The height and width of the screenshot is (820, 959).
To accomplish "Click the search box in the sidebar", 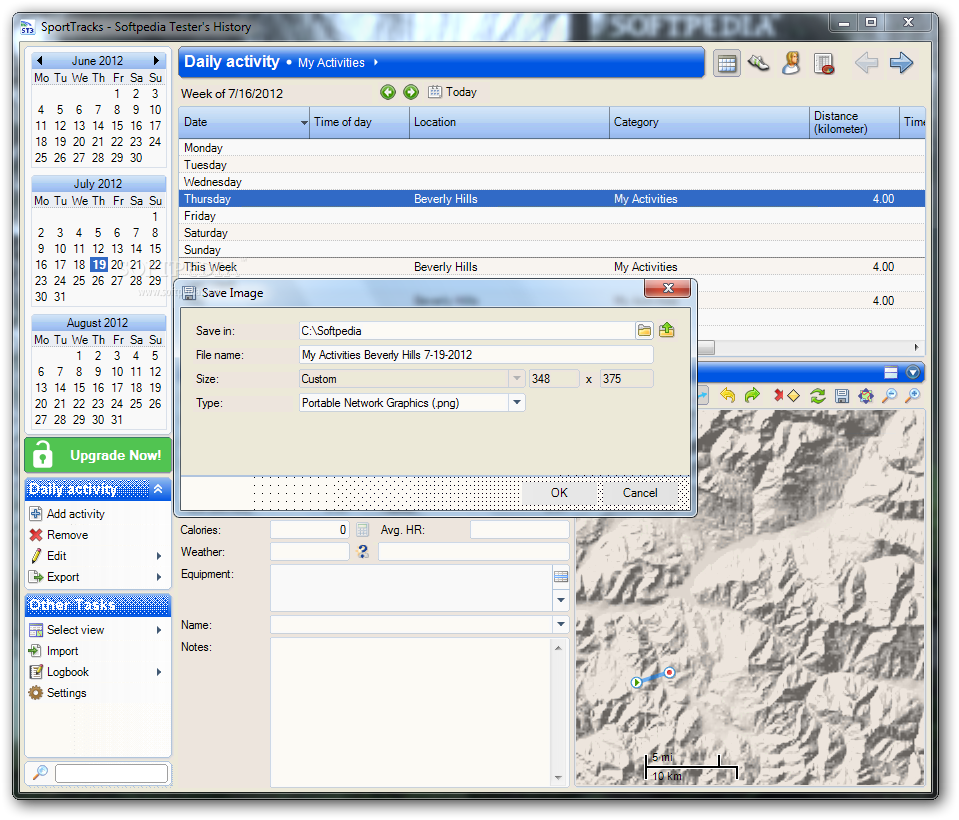I will coord(111,774).
